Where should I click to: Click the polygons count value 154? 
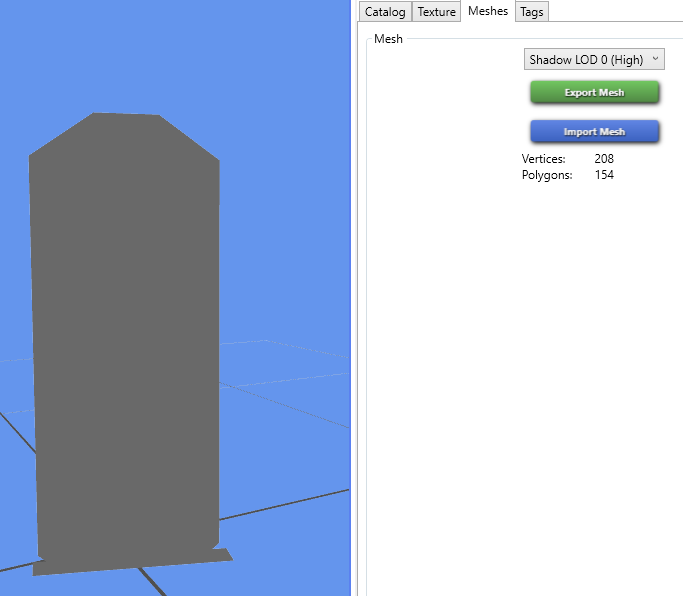(x=604, y=175)
